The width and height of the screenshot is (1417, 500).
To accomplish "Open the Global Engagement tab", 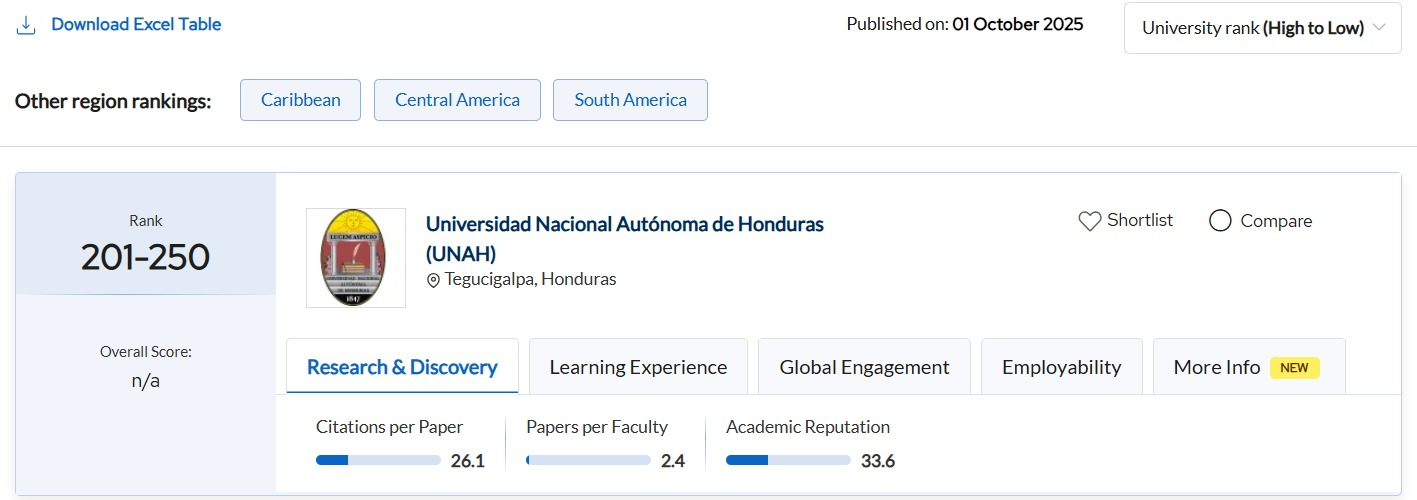I will coord(864,367).
